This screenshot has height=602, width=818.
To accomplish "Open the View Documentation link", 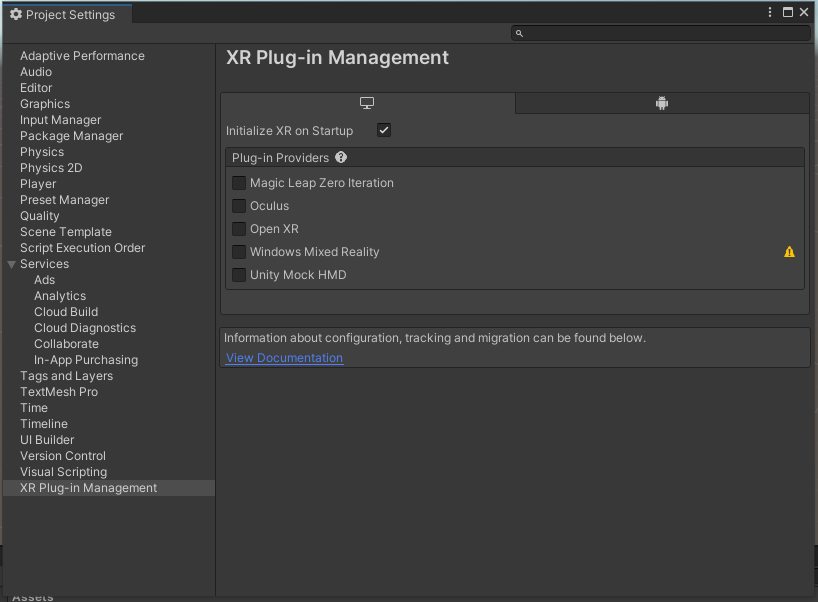I will 284,358.
